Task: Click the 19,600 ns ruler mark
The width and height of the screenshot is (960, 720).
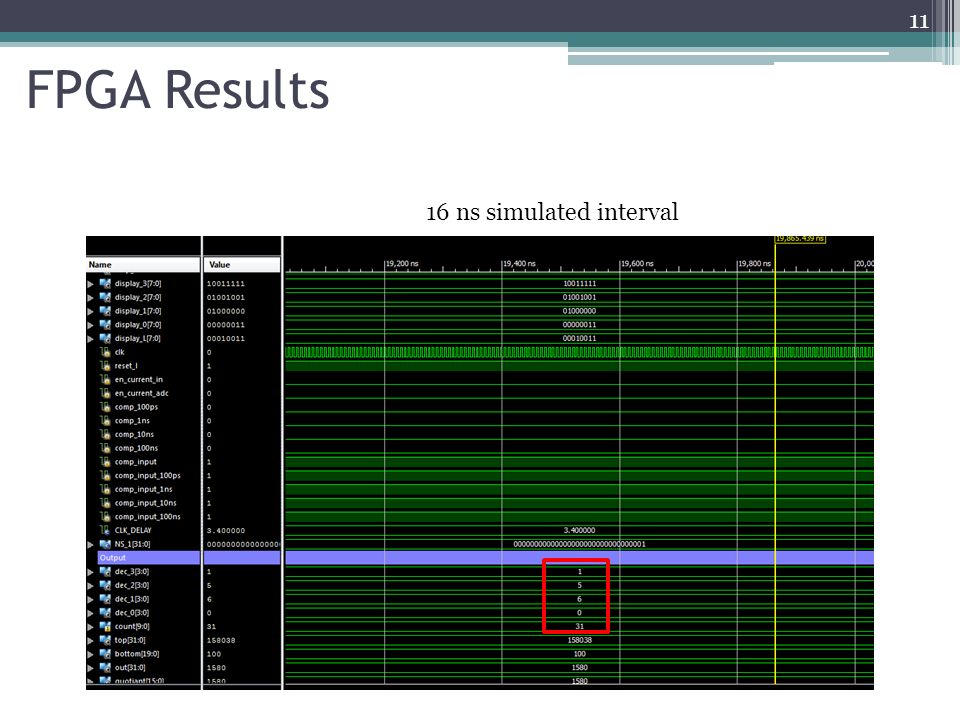Action: (x=637, y=264)
